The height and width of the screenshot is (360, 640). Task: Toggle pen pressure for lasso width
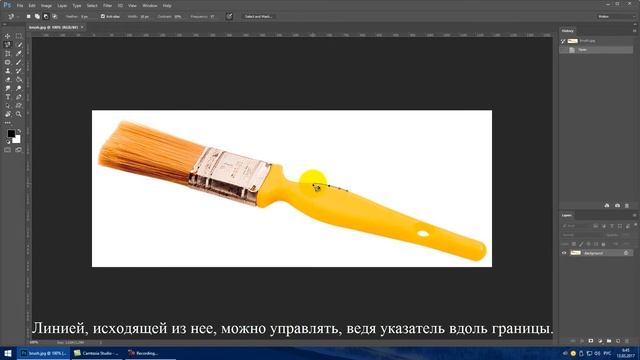(x=229, y=16)
